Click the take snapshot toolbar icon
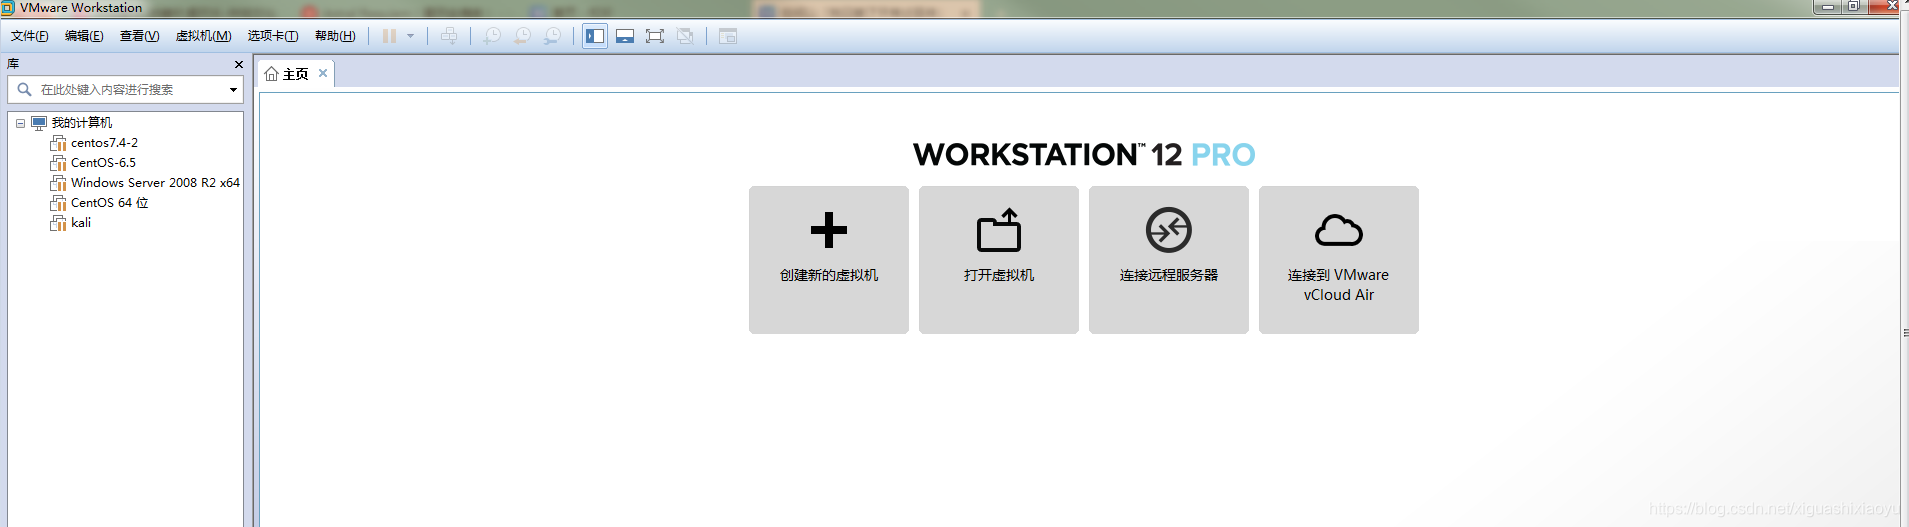Viewport: 1909px width, 527px height. point(492,36)
